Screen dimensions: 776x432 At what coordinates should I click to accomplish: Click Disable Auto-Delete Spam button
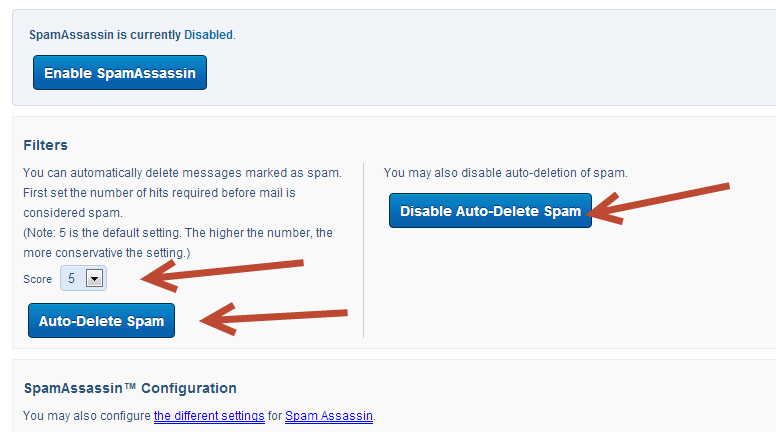[490, 211]
